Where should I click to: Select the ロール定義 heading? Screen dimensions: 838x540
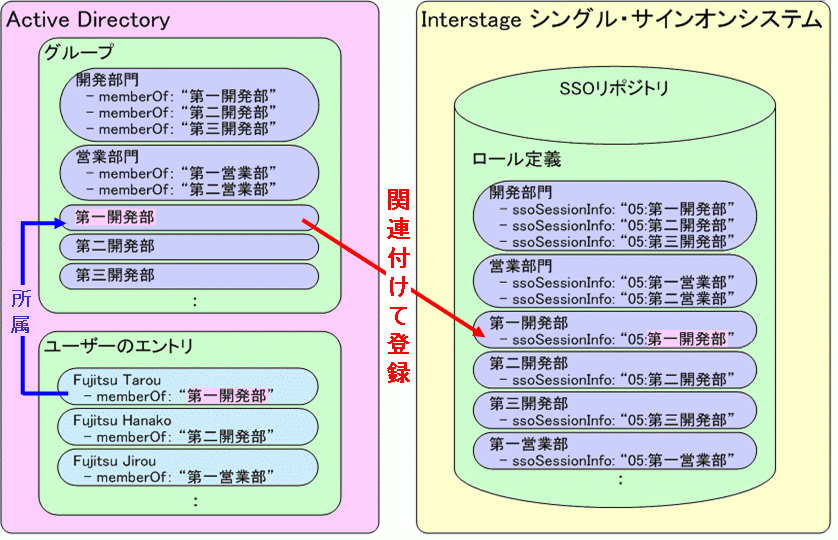pos(517,159)
